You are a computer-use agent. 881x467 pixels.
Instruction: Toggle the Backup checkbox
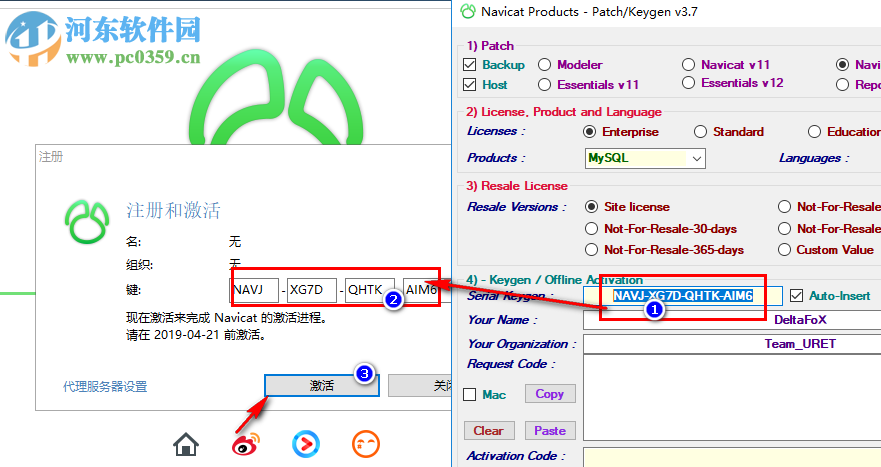(470, 65)
